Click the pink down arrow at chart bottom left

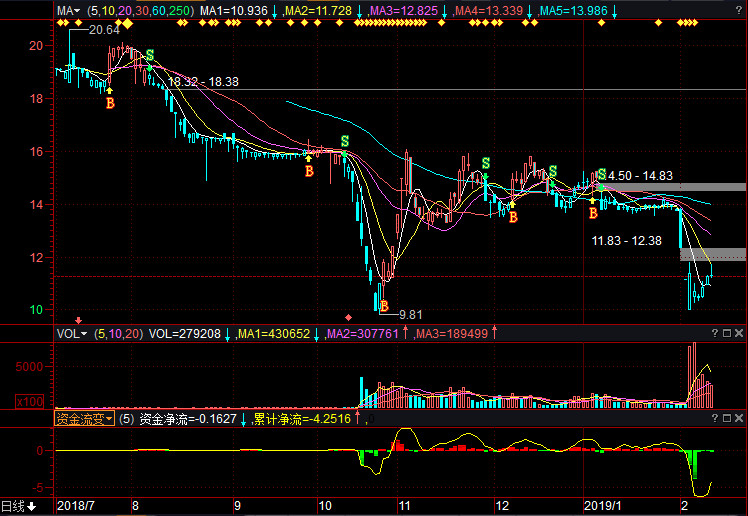pos(79,318)
